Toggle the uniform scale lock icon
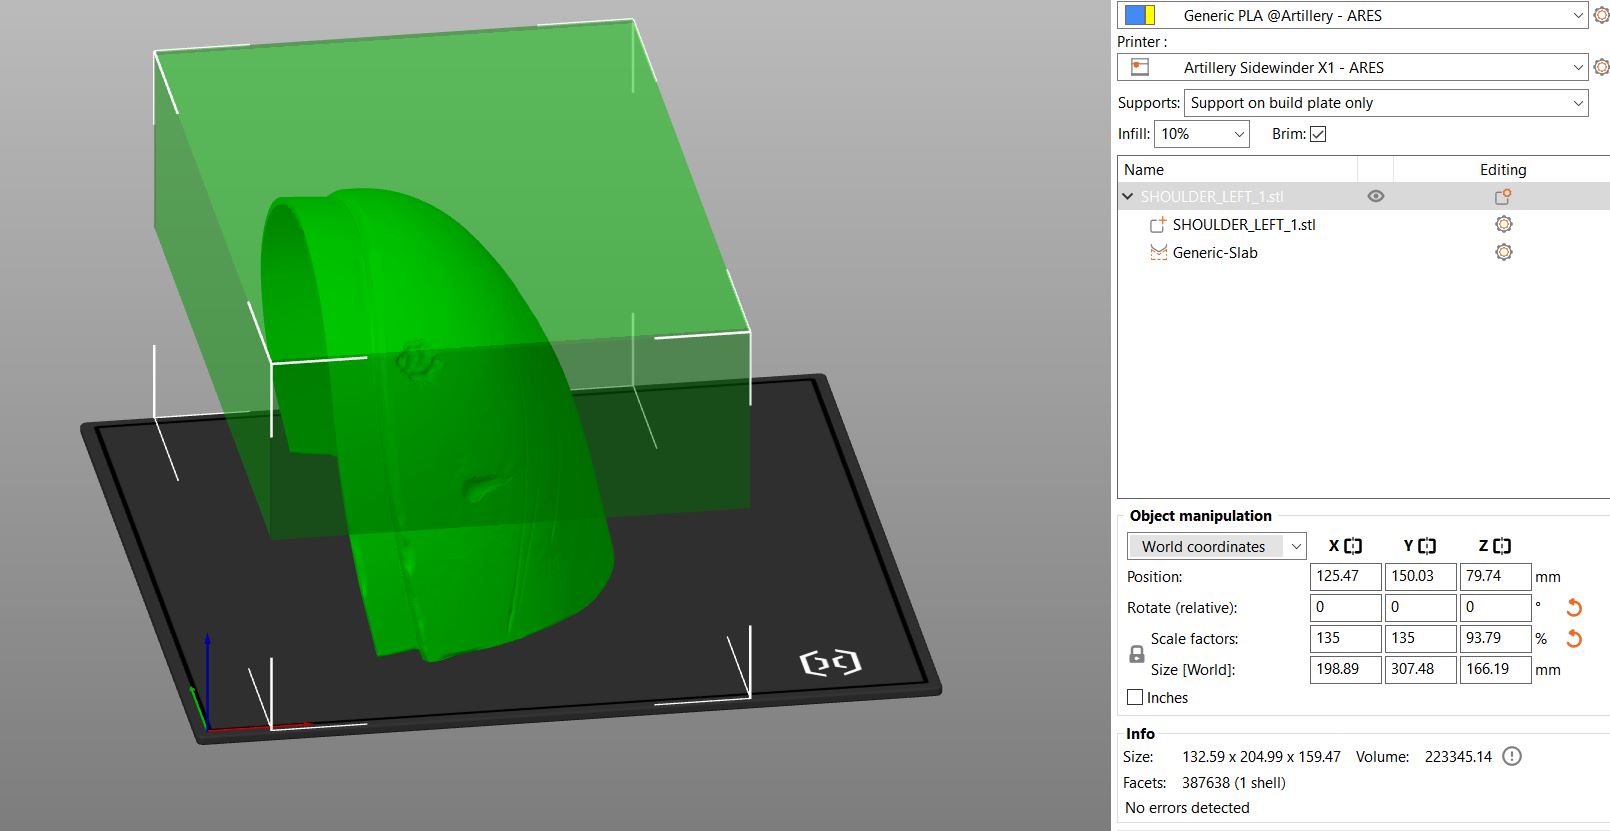 (1137, 654)
